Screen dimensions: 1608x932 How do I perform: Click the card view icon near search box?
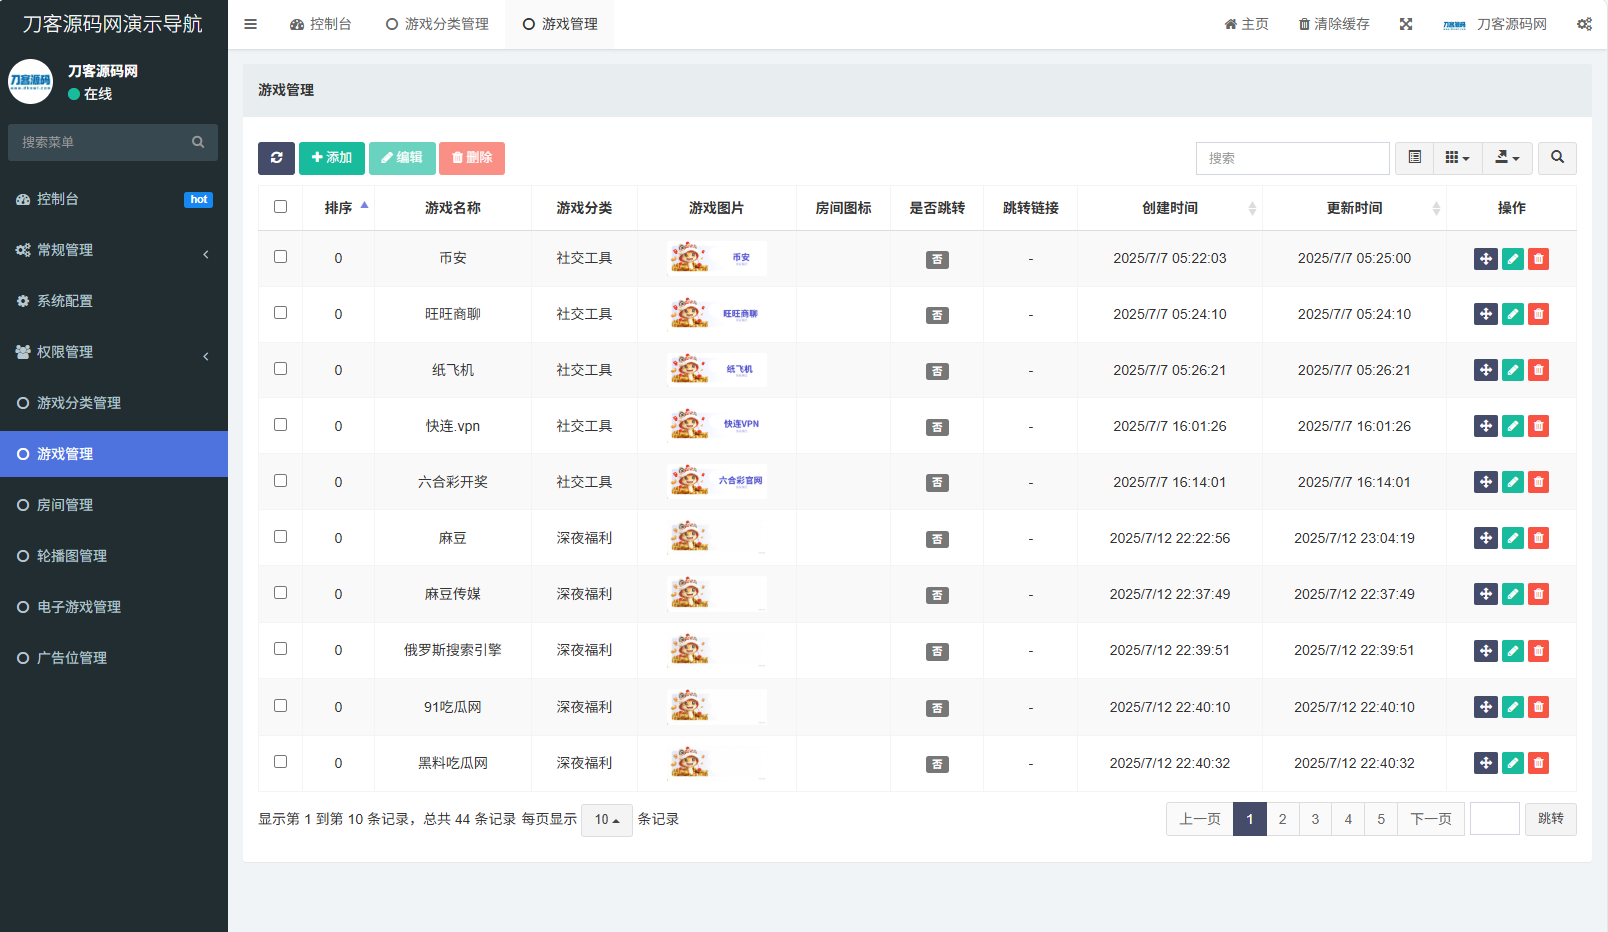pos(1414,157)
